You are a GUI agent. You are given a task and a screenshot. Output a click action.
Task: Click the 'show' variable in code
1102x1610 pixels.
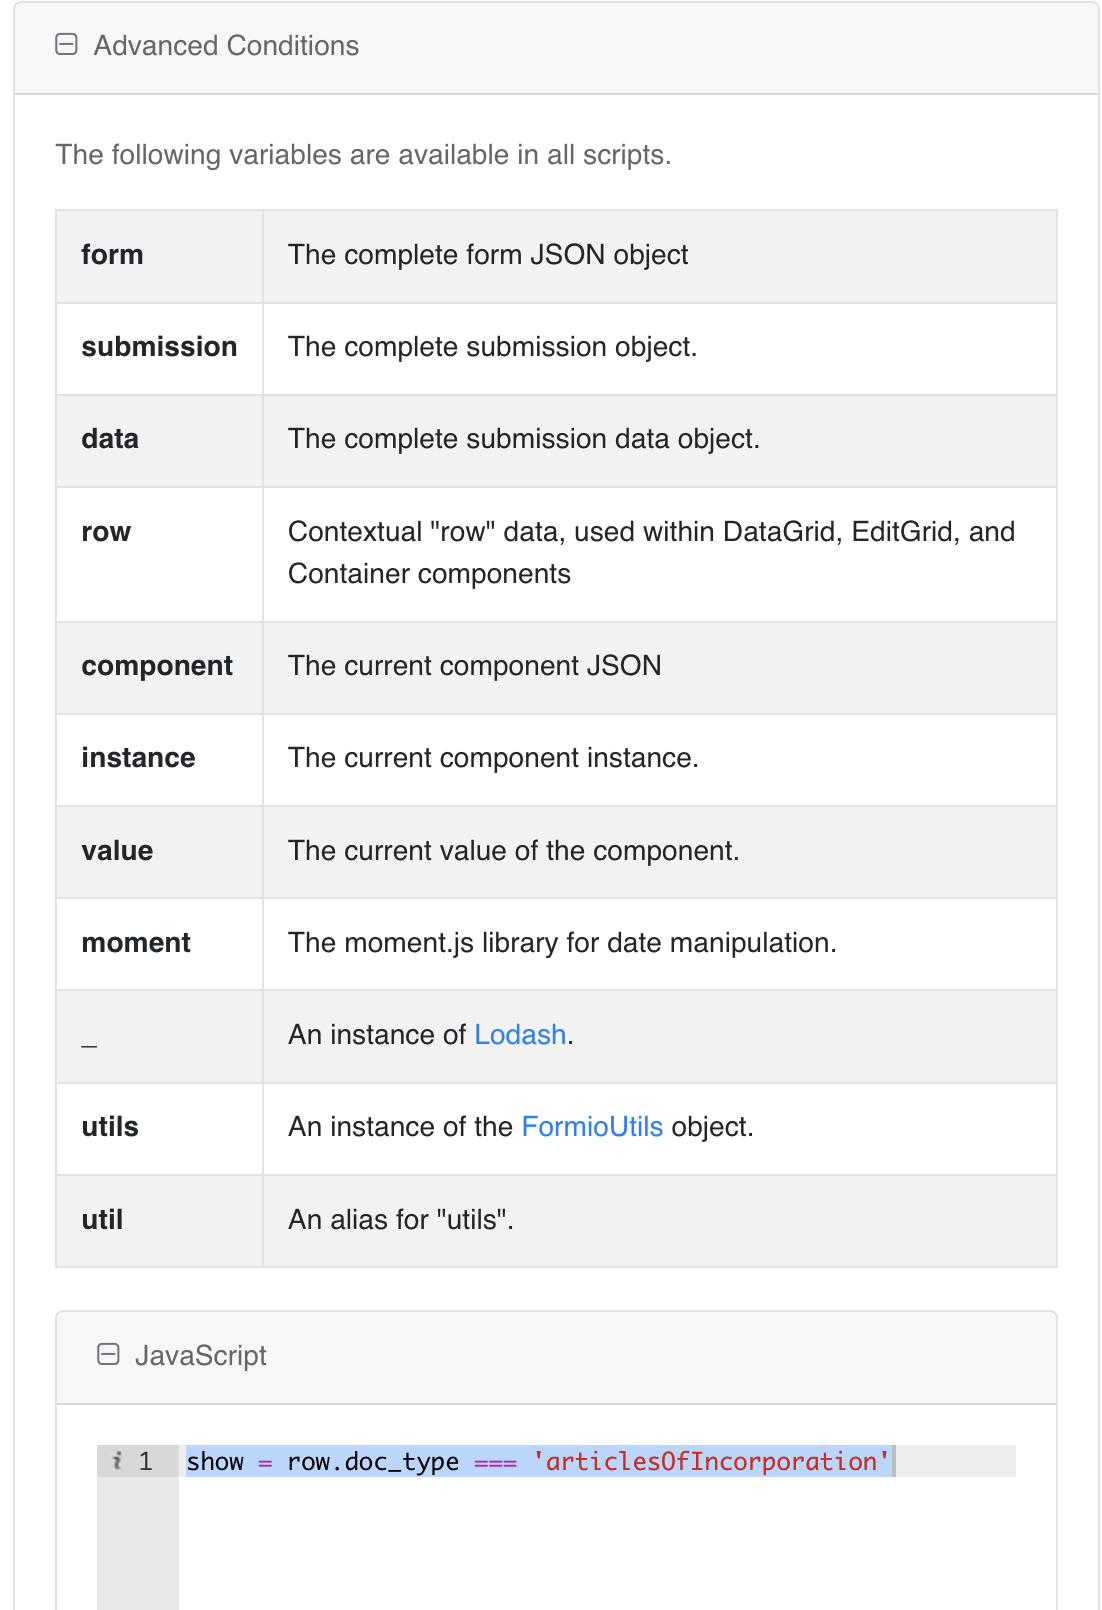tap(215, 1461)
